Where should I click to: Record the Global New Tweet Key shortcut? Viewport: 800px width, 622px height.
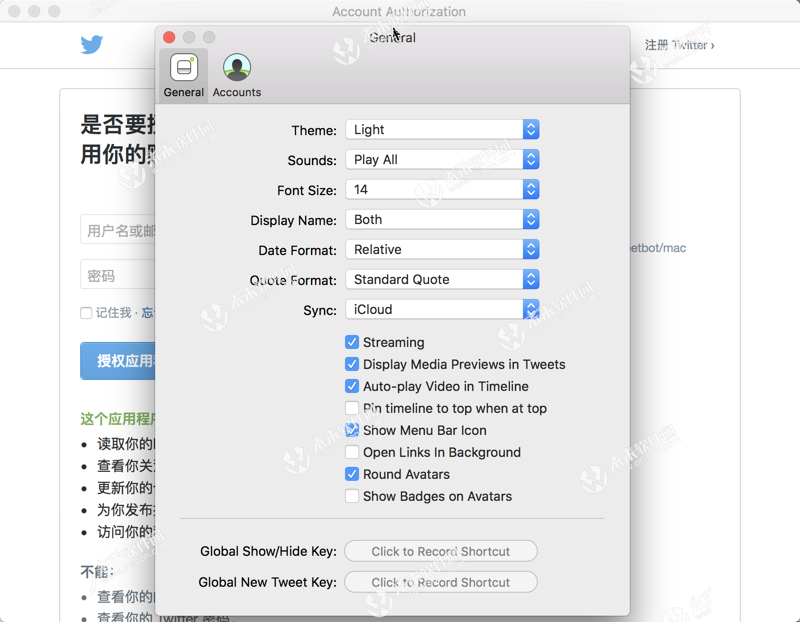tap(441, 582)
